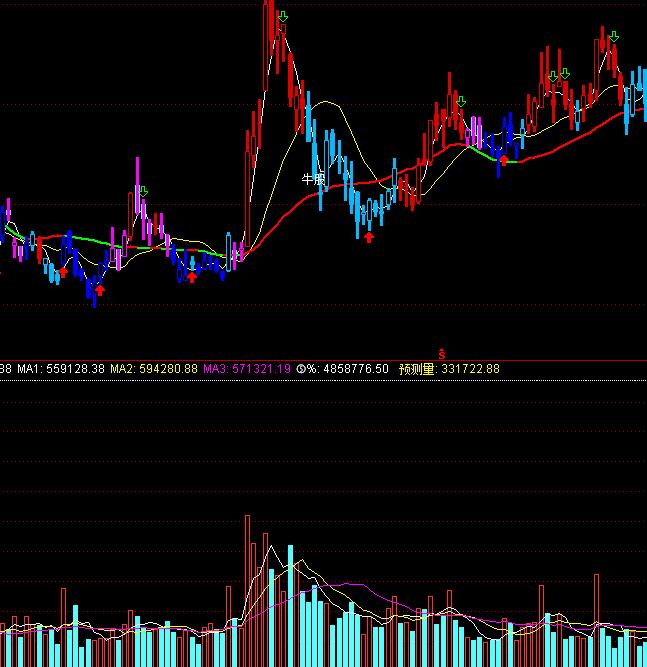Image resolution: width=647 pixels, height=667 pixels.
Task: Click the rightmost green down arrow
Action: point(614,37)
